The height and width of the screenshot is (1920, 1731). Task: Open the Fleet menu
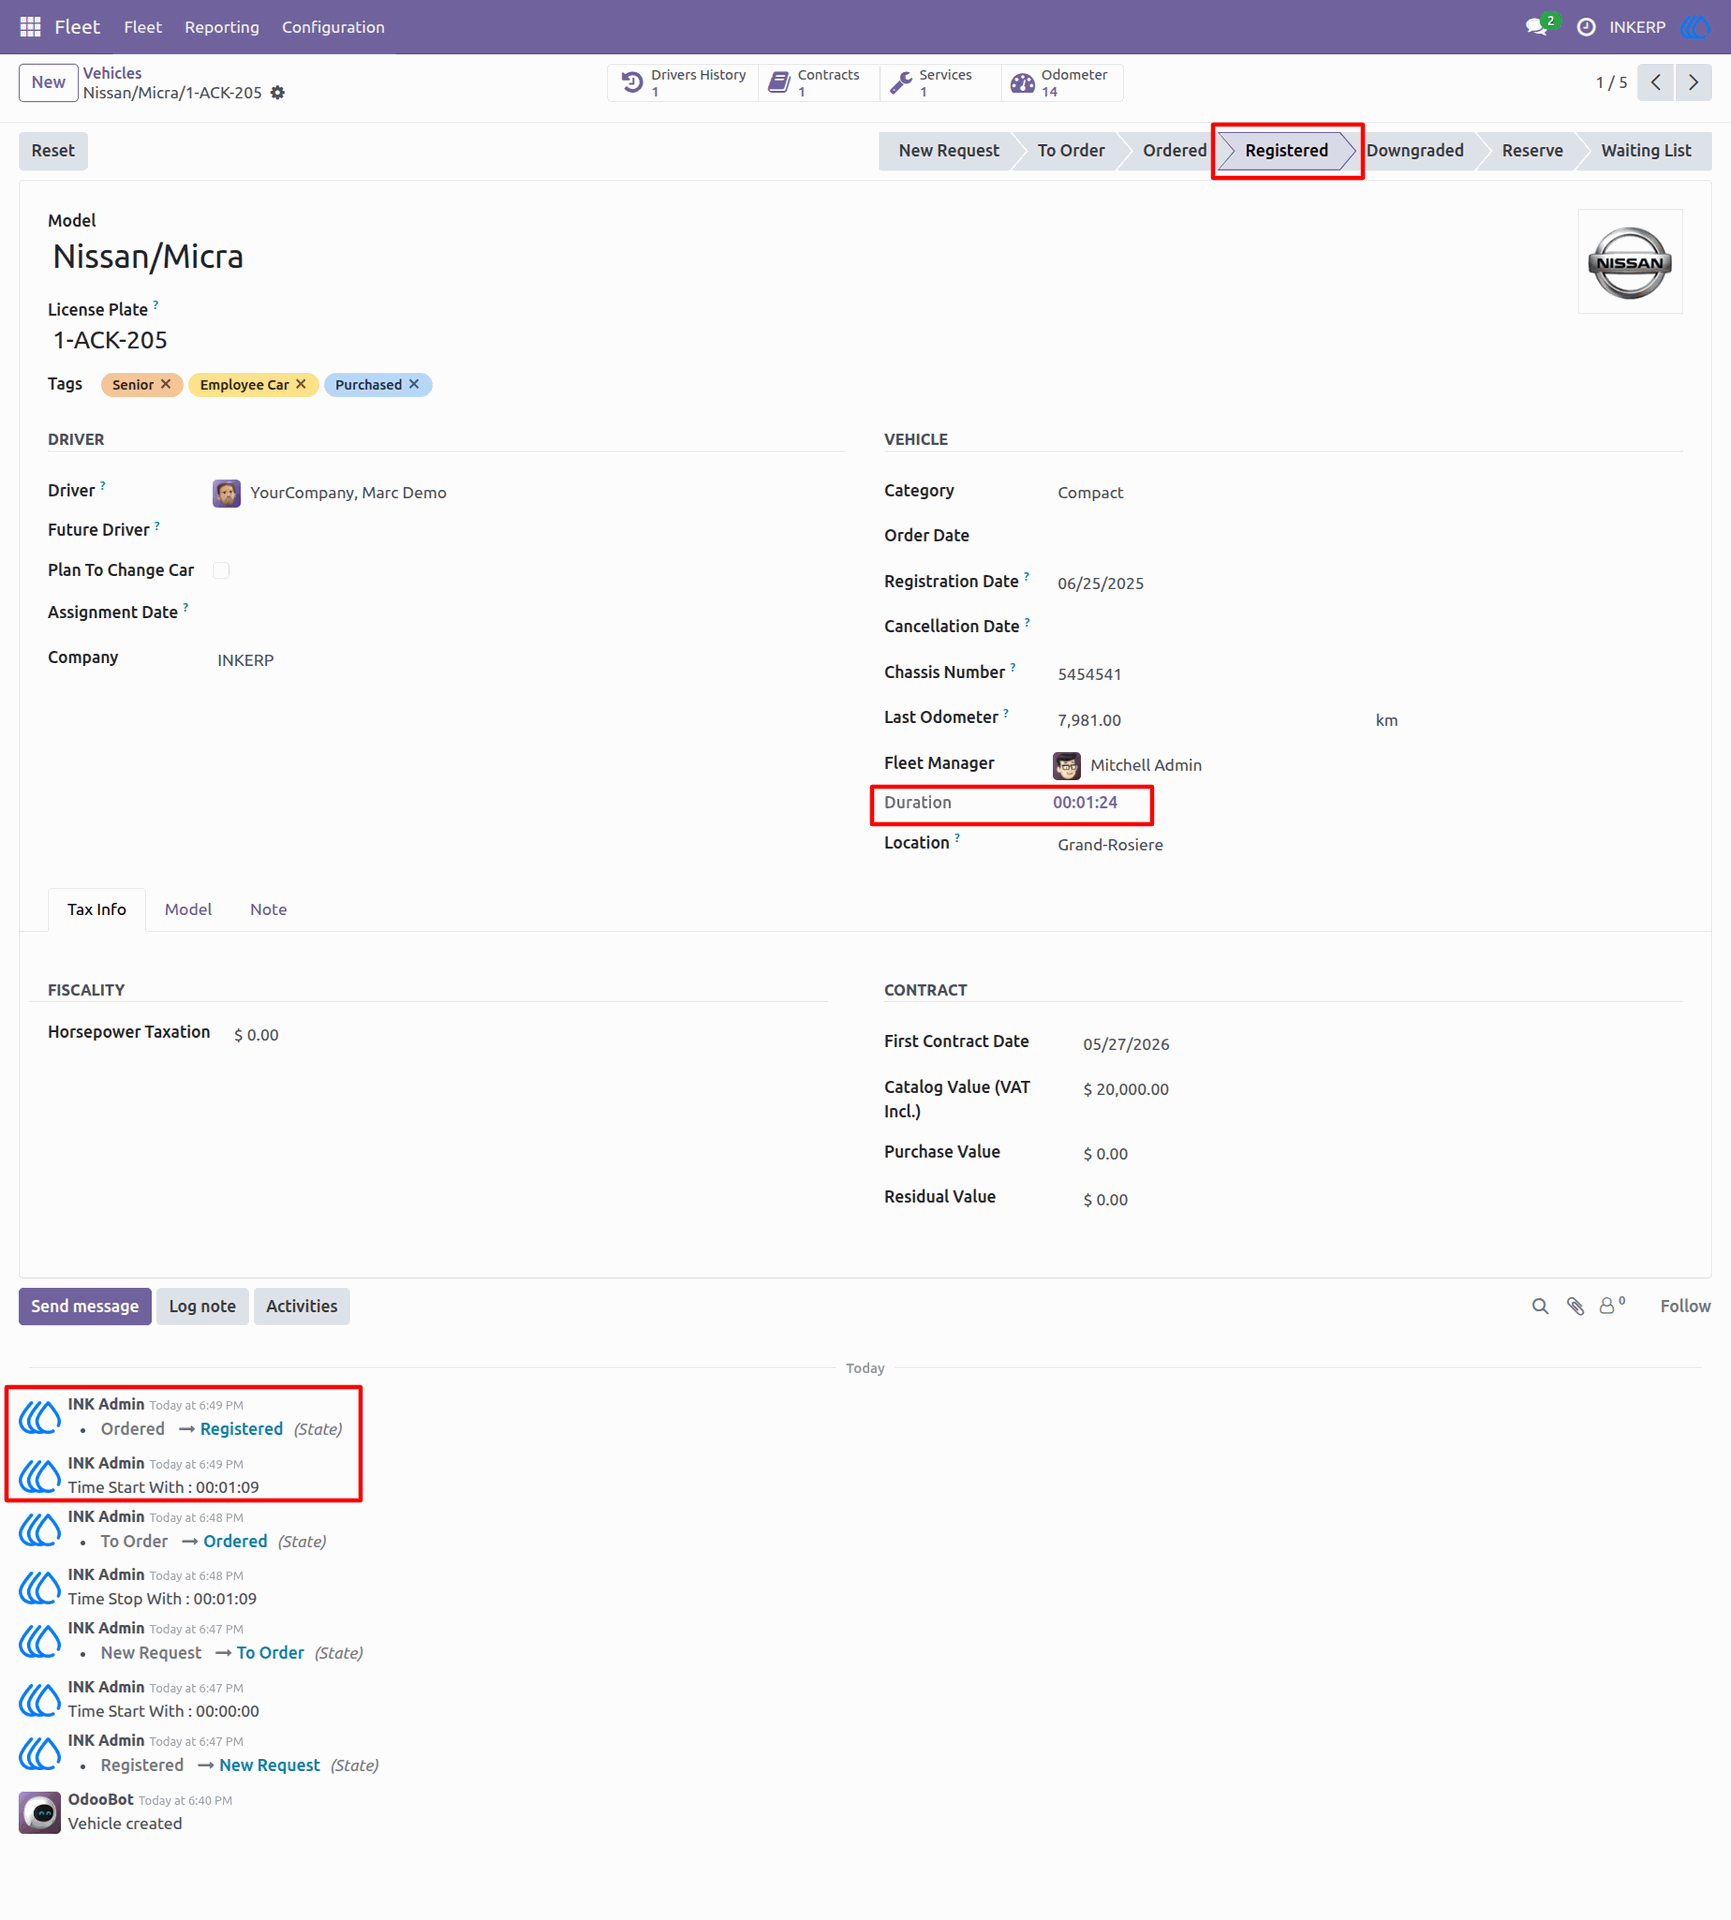pyautogui.click(x=143, y=27)
